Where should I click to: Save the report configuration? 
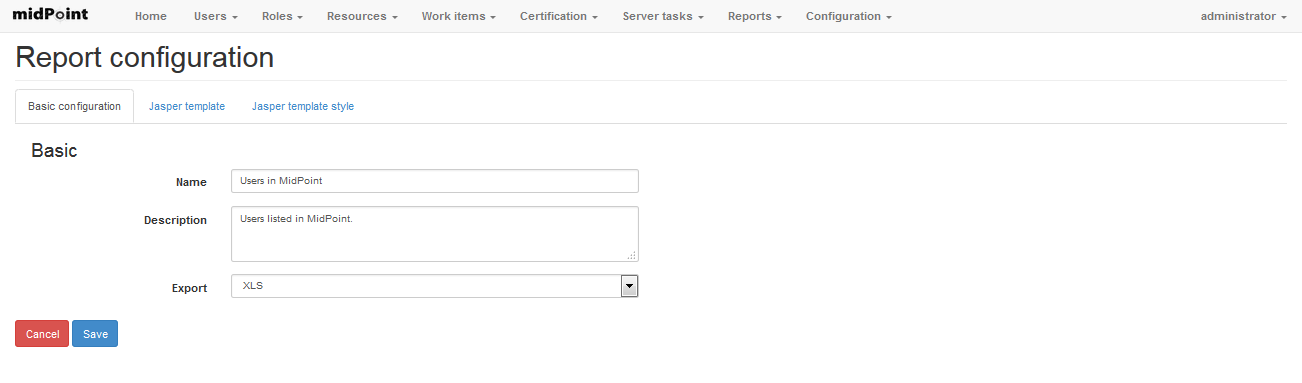pyautogui.click(x=95, y=334)
